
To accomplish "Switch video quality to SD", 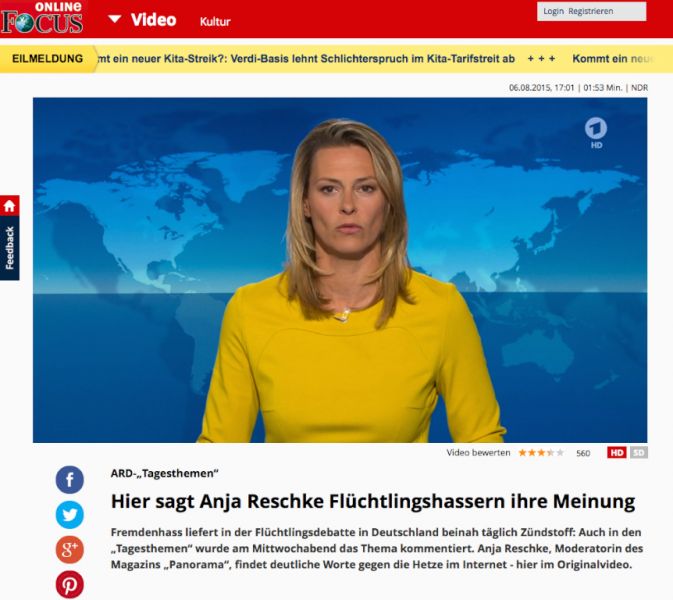I will click(x=639, y=453).
